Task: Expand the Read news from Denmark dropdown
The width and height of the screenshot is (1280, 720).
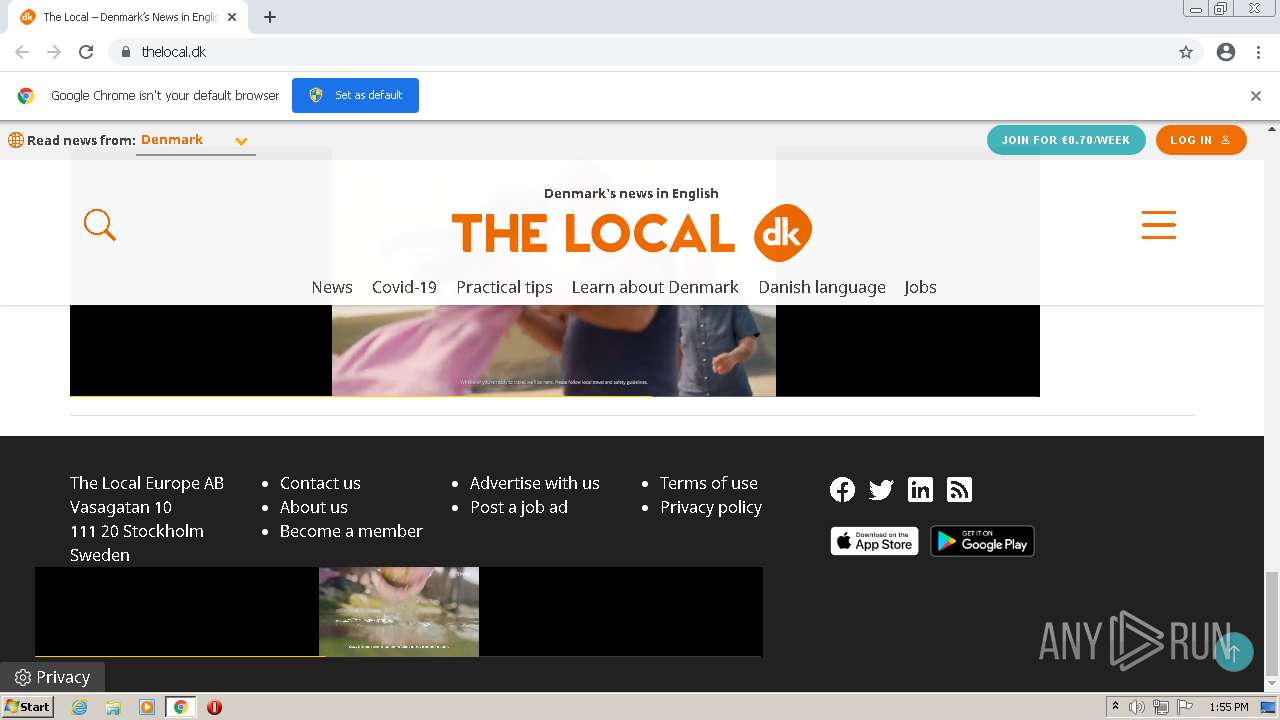Action: point(196,141)
